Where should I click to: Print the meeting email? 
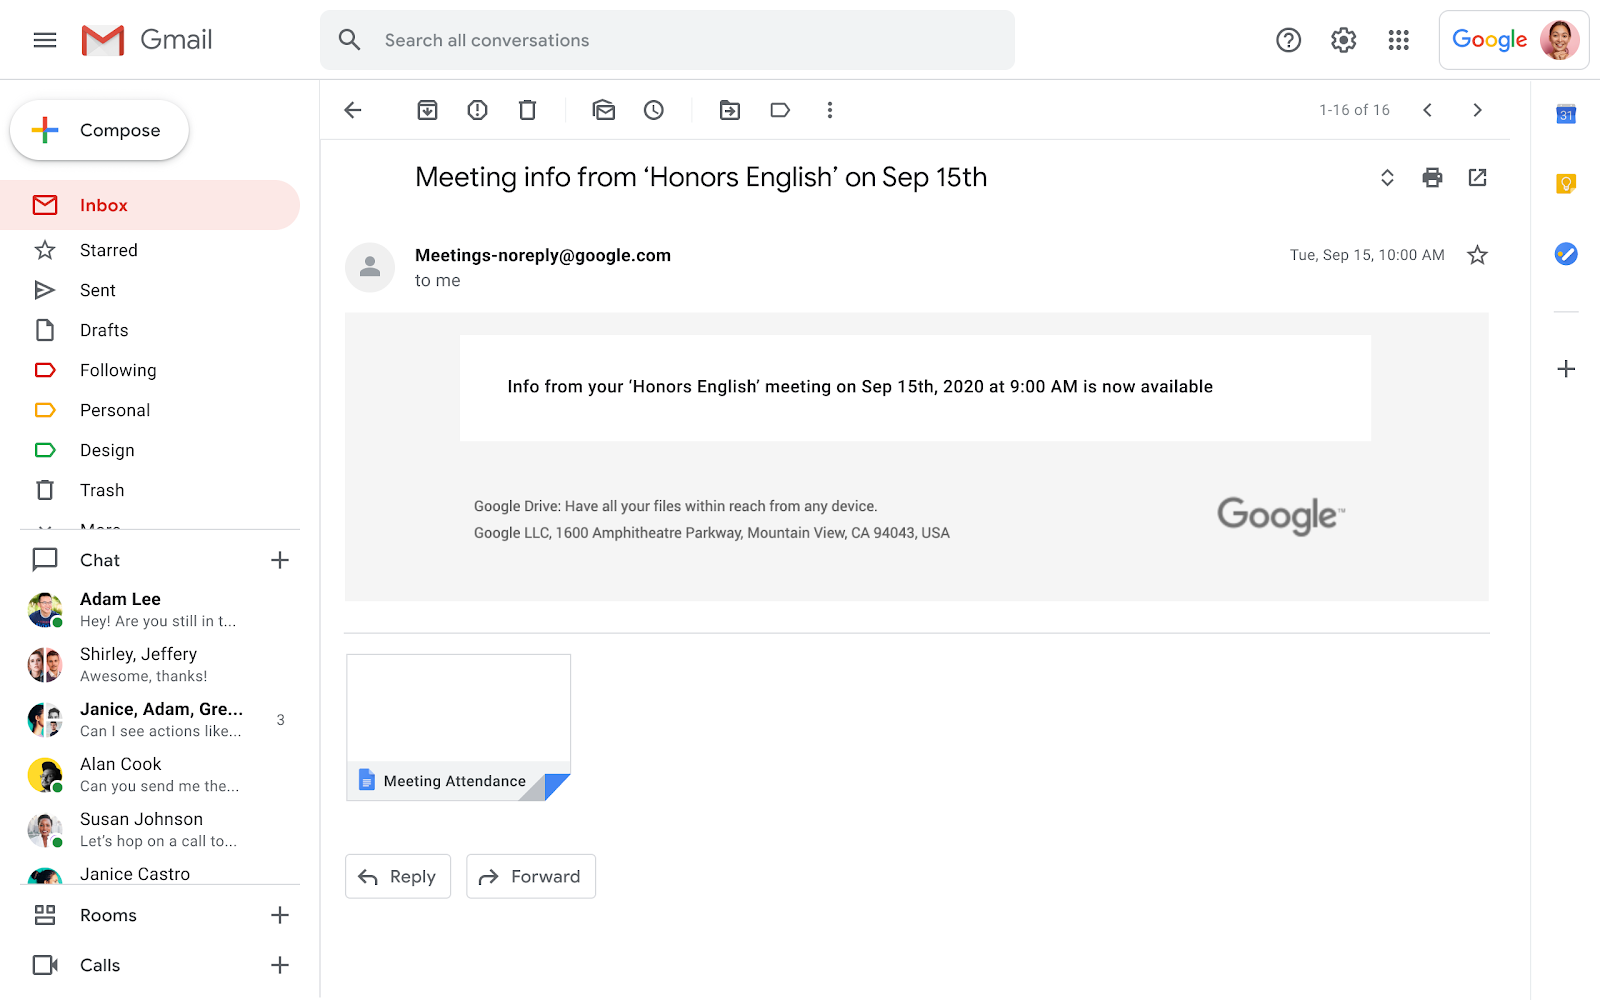[1432, 177]
